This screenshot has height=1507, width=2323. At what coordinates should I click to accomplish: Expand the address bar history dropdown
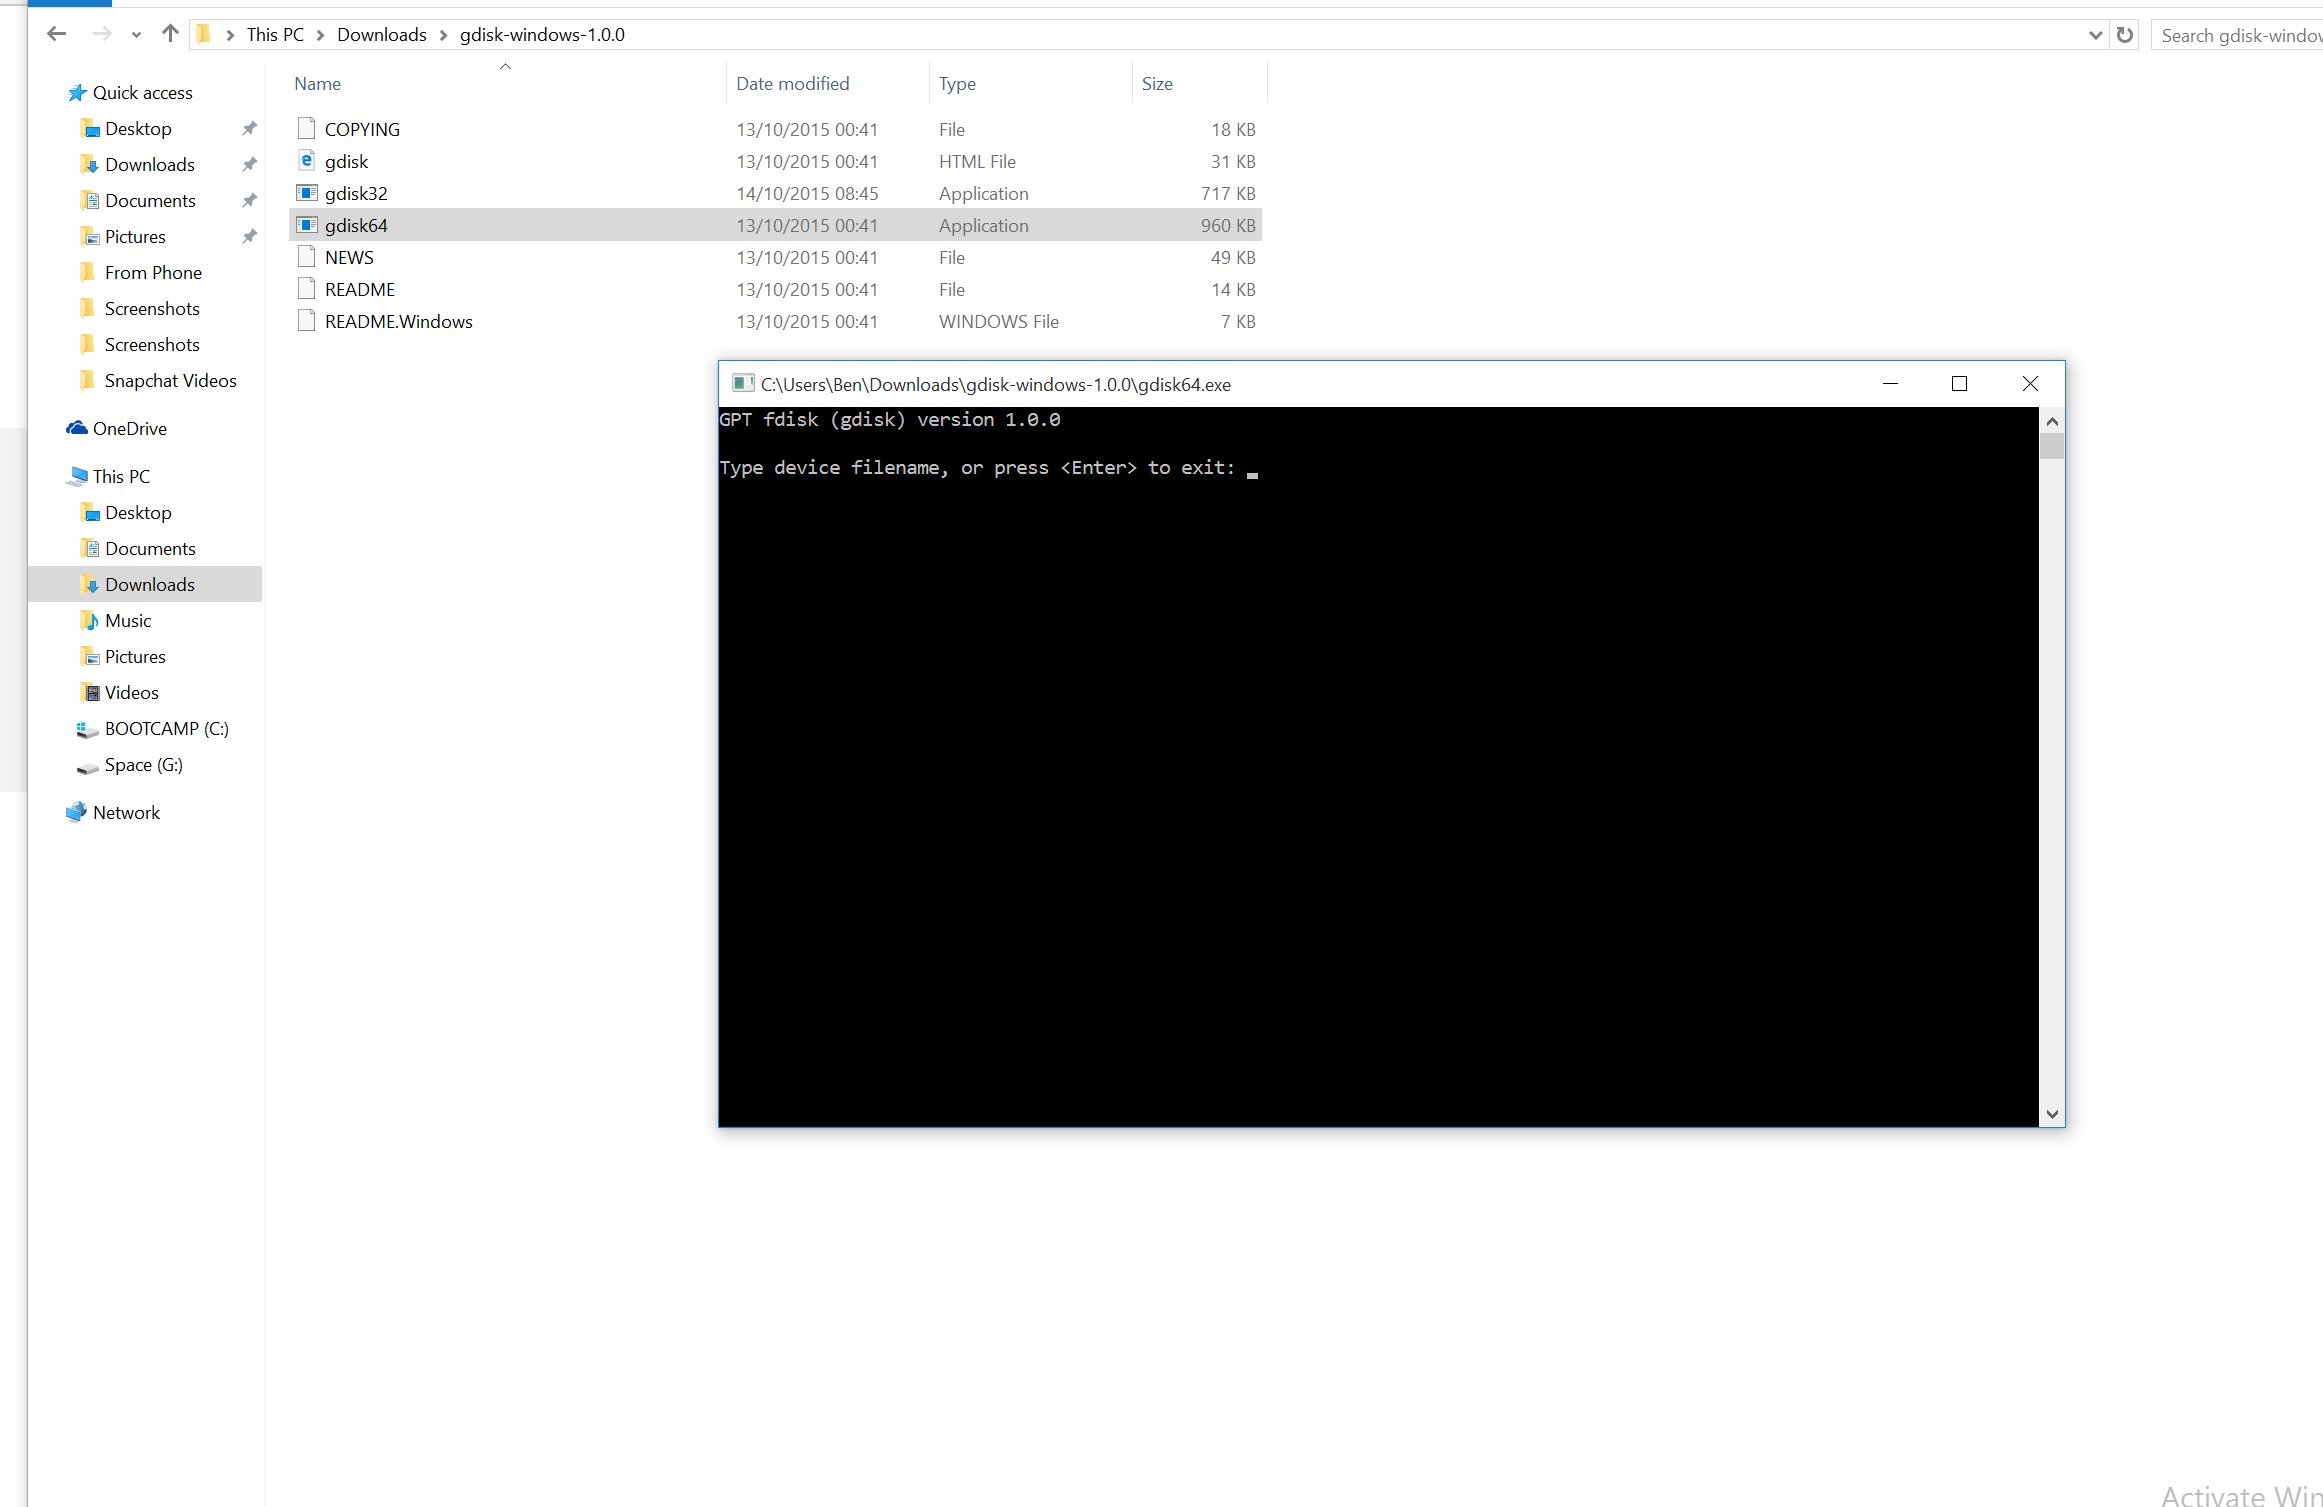[x=2095, y=35]
